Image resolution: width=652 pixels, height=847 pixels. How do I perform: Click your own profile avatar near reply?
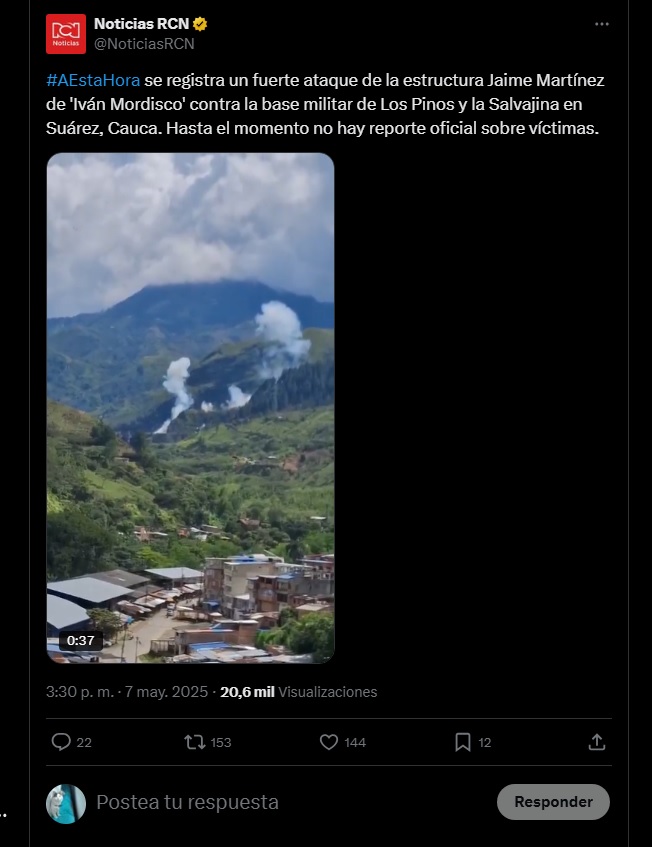pos(66,804)
